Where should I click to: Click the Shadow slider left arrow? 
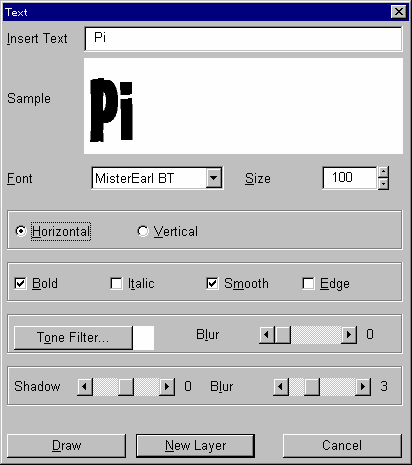[85, 387]
